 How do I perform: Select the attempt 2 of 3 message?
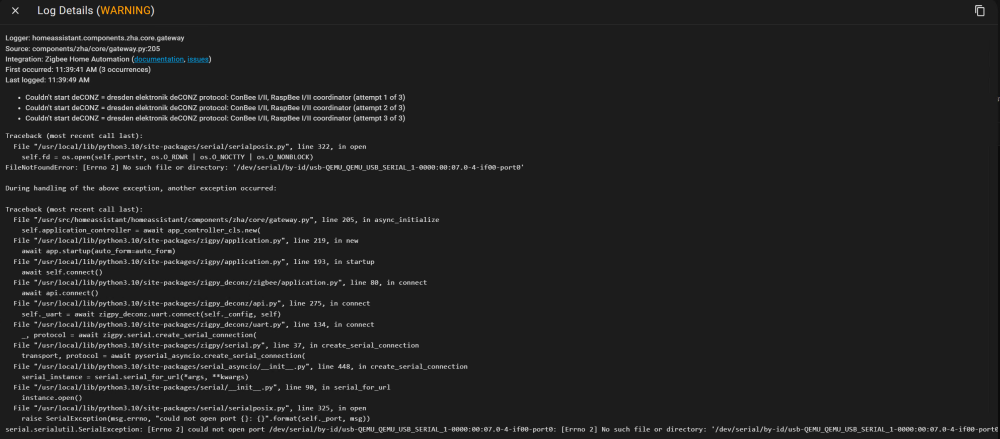[x=216, y=108]
